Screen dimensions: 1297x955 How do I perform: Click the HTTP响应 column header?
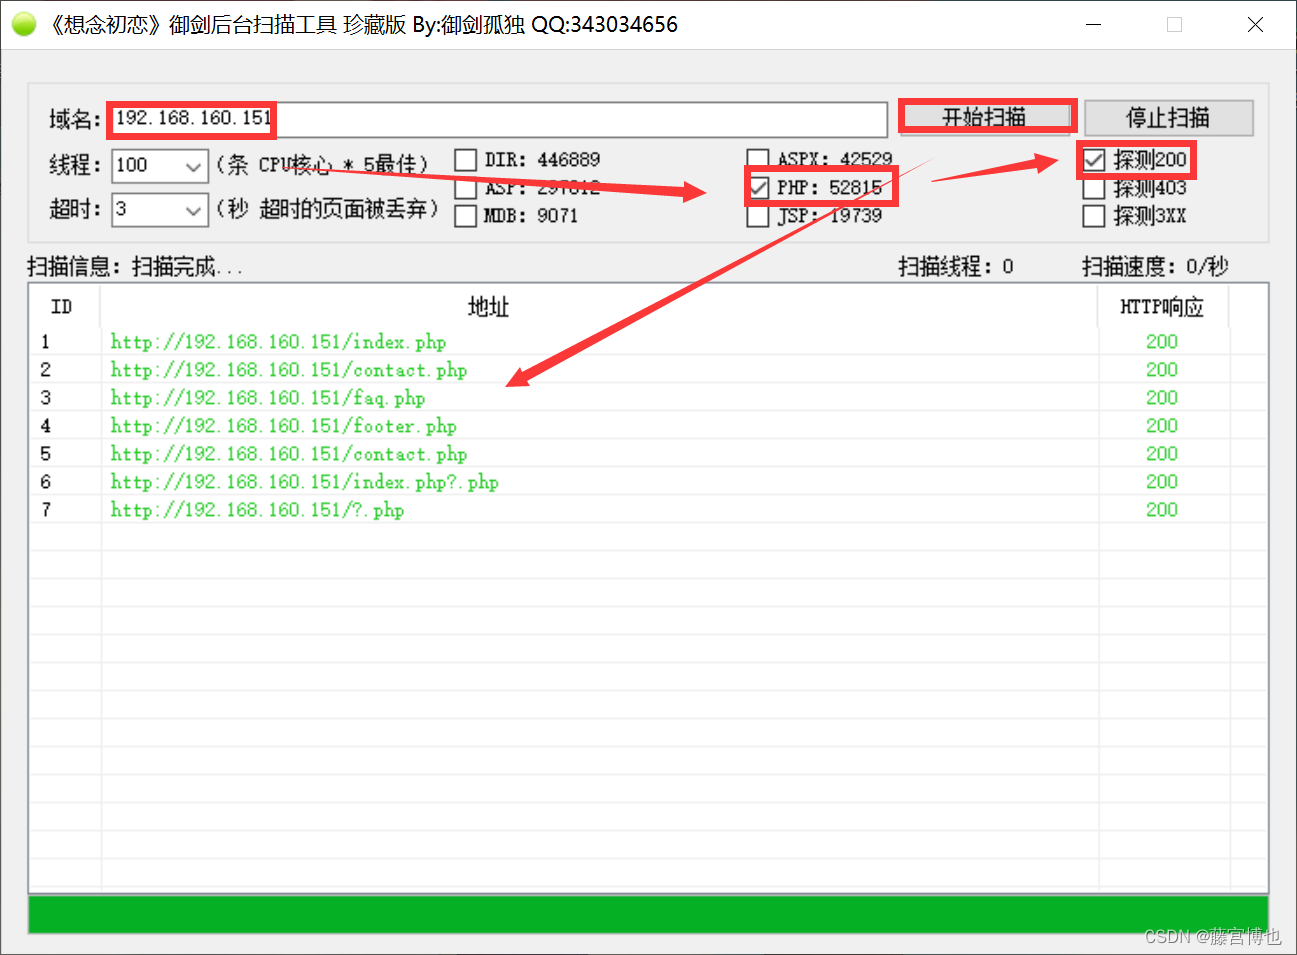tap(1163, 307)
